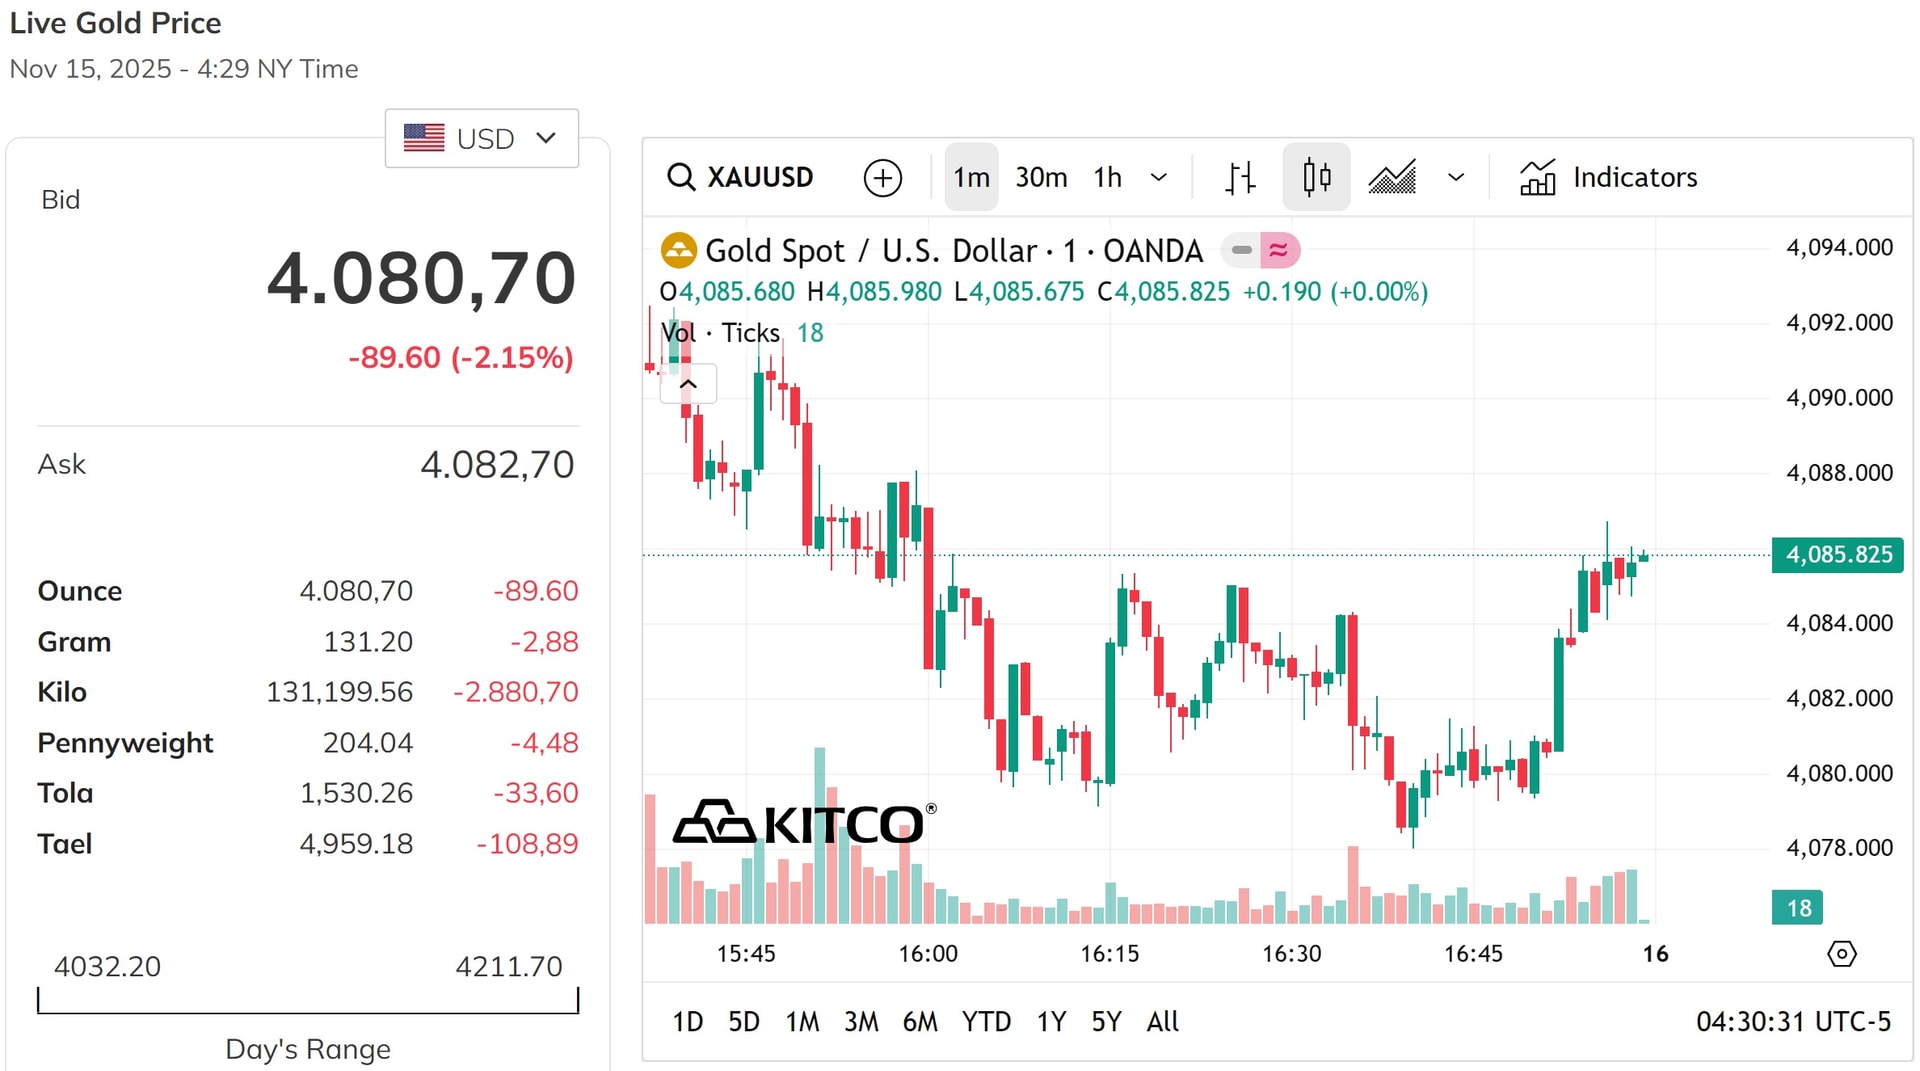Select the 30m interval tab
The height and width of the screenshot is (1071, 1920).
(x=1041, y=177)
